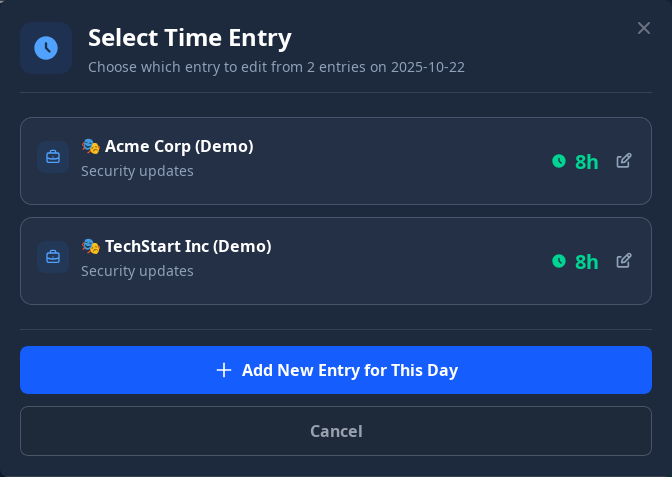Screen dimensions: 672x477
Task: Click the green clock icon in TechStart row
Action: (559, 261)
